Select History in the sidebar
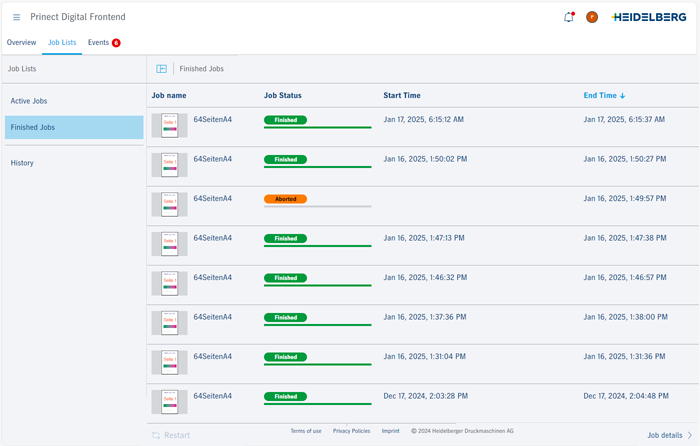Viewport: 700px width, 446px height. (x=22, y=163)
